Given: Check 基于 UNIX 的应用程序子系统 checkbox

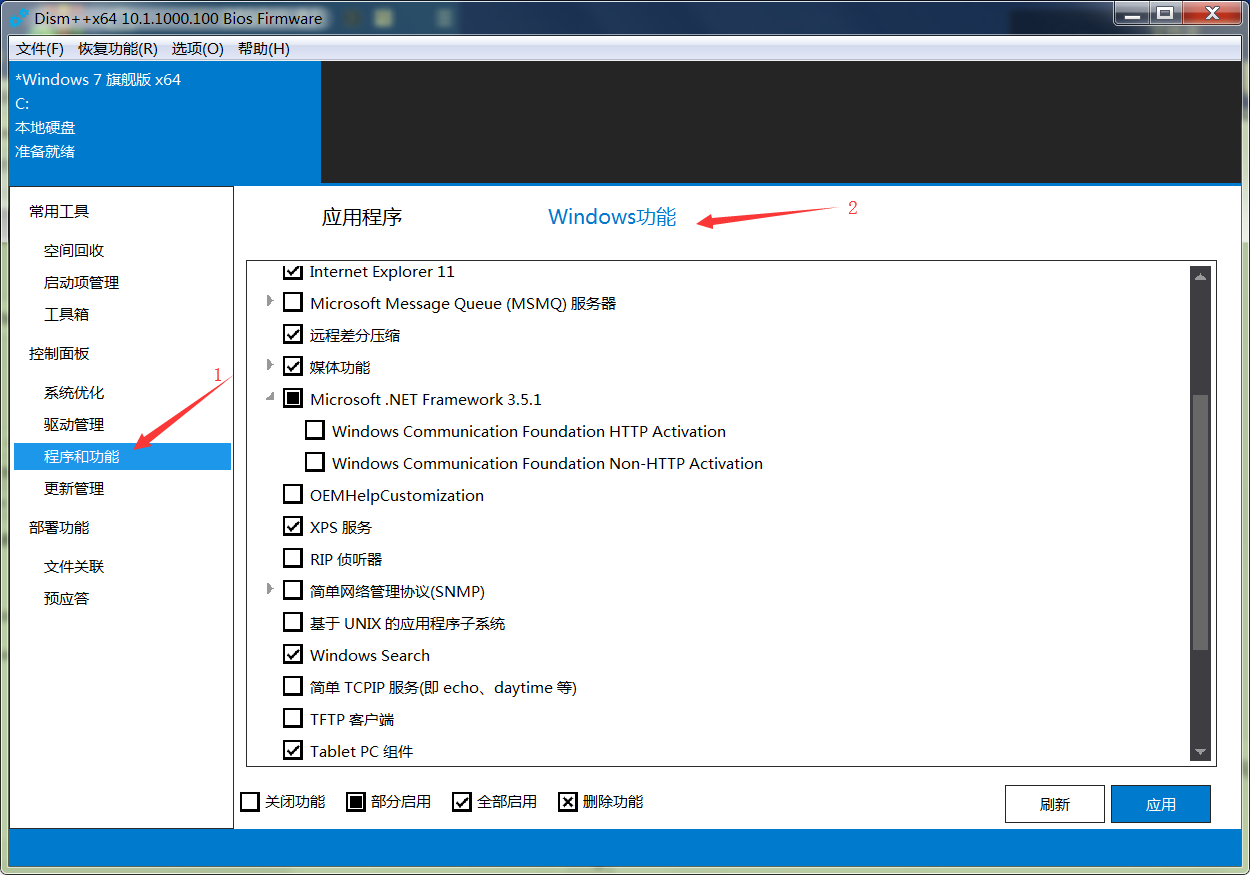Looking at the screenshot, I should point(293,623).
